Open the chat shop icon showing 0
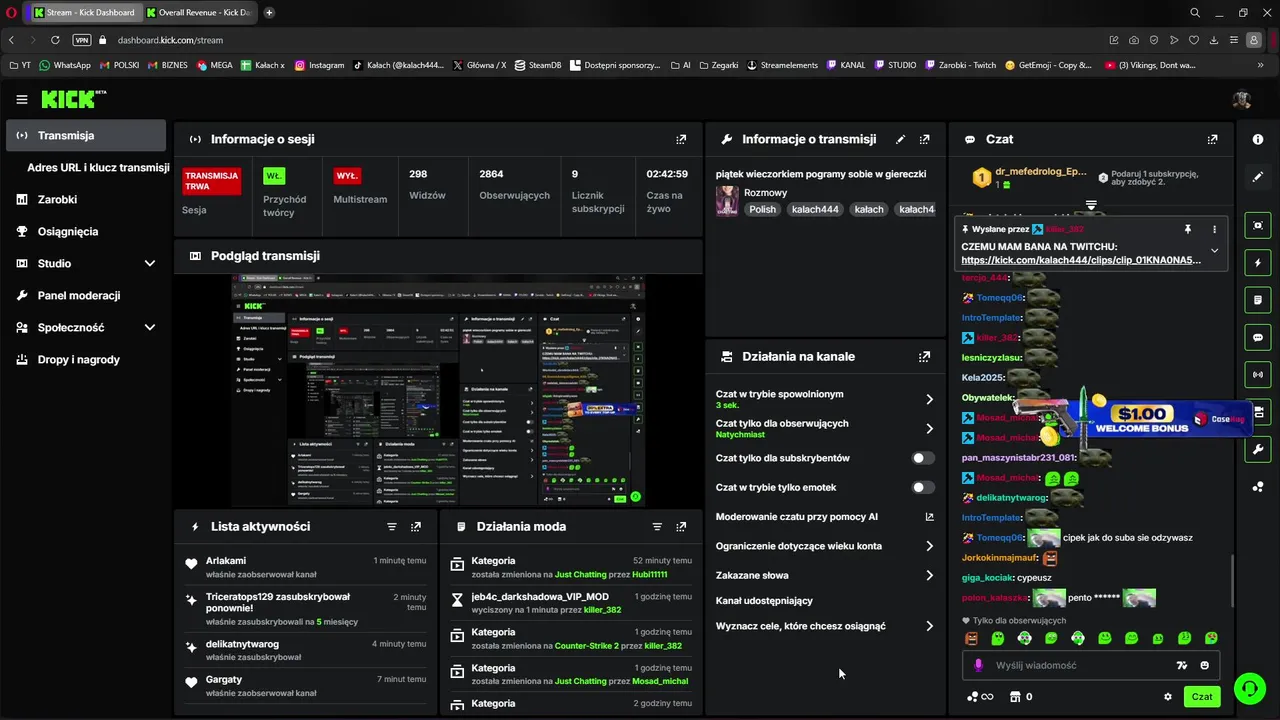Screen dimensions: 1280x720 (1021, 697)
